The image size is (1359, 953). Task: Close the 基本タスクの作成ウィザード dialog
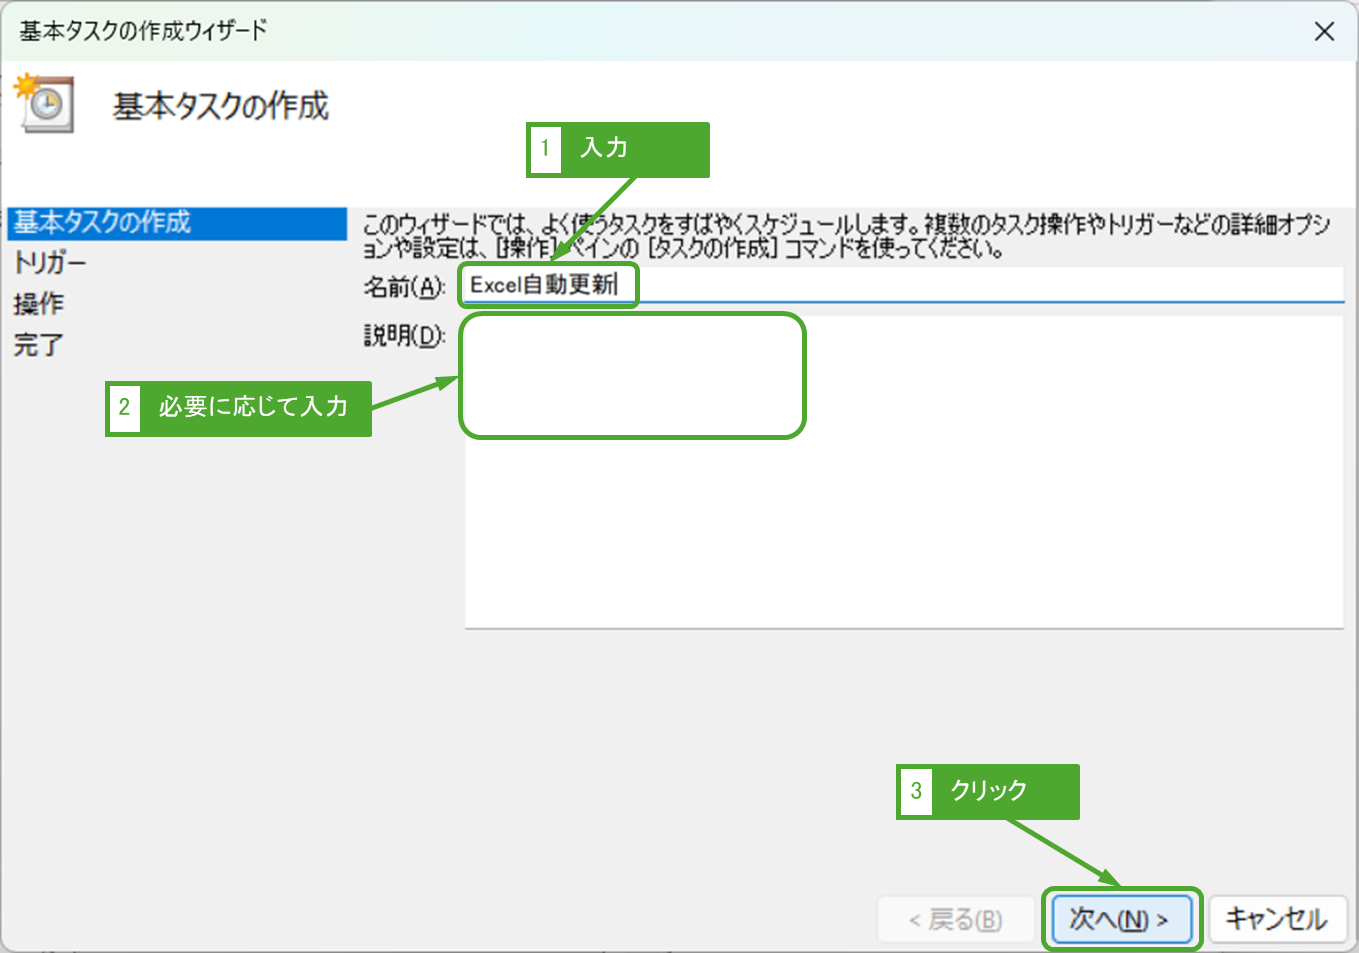tap(1324, 31)
